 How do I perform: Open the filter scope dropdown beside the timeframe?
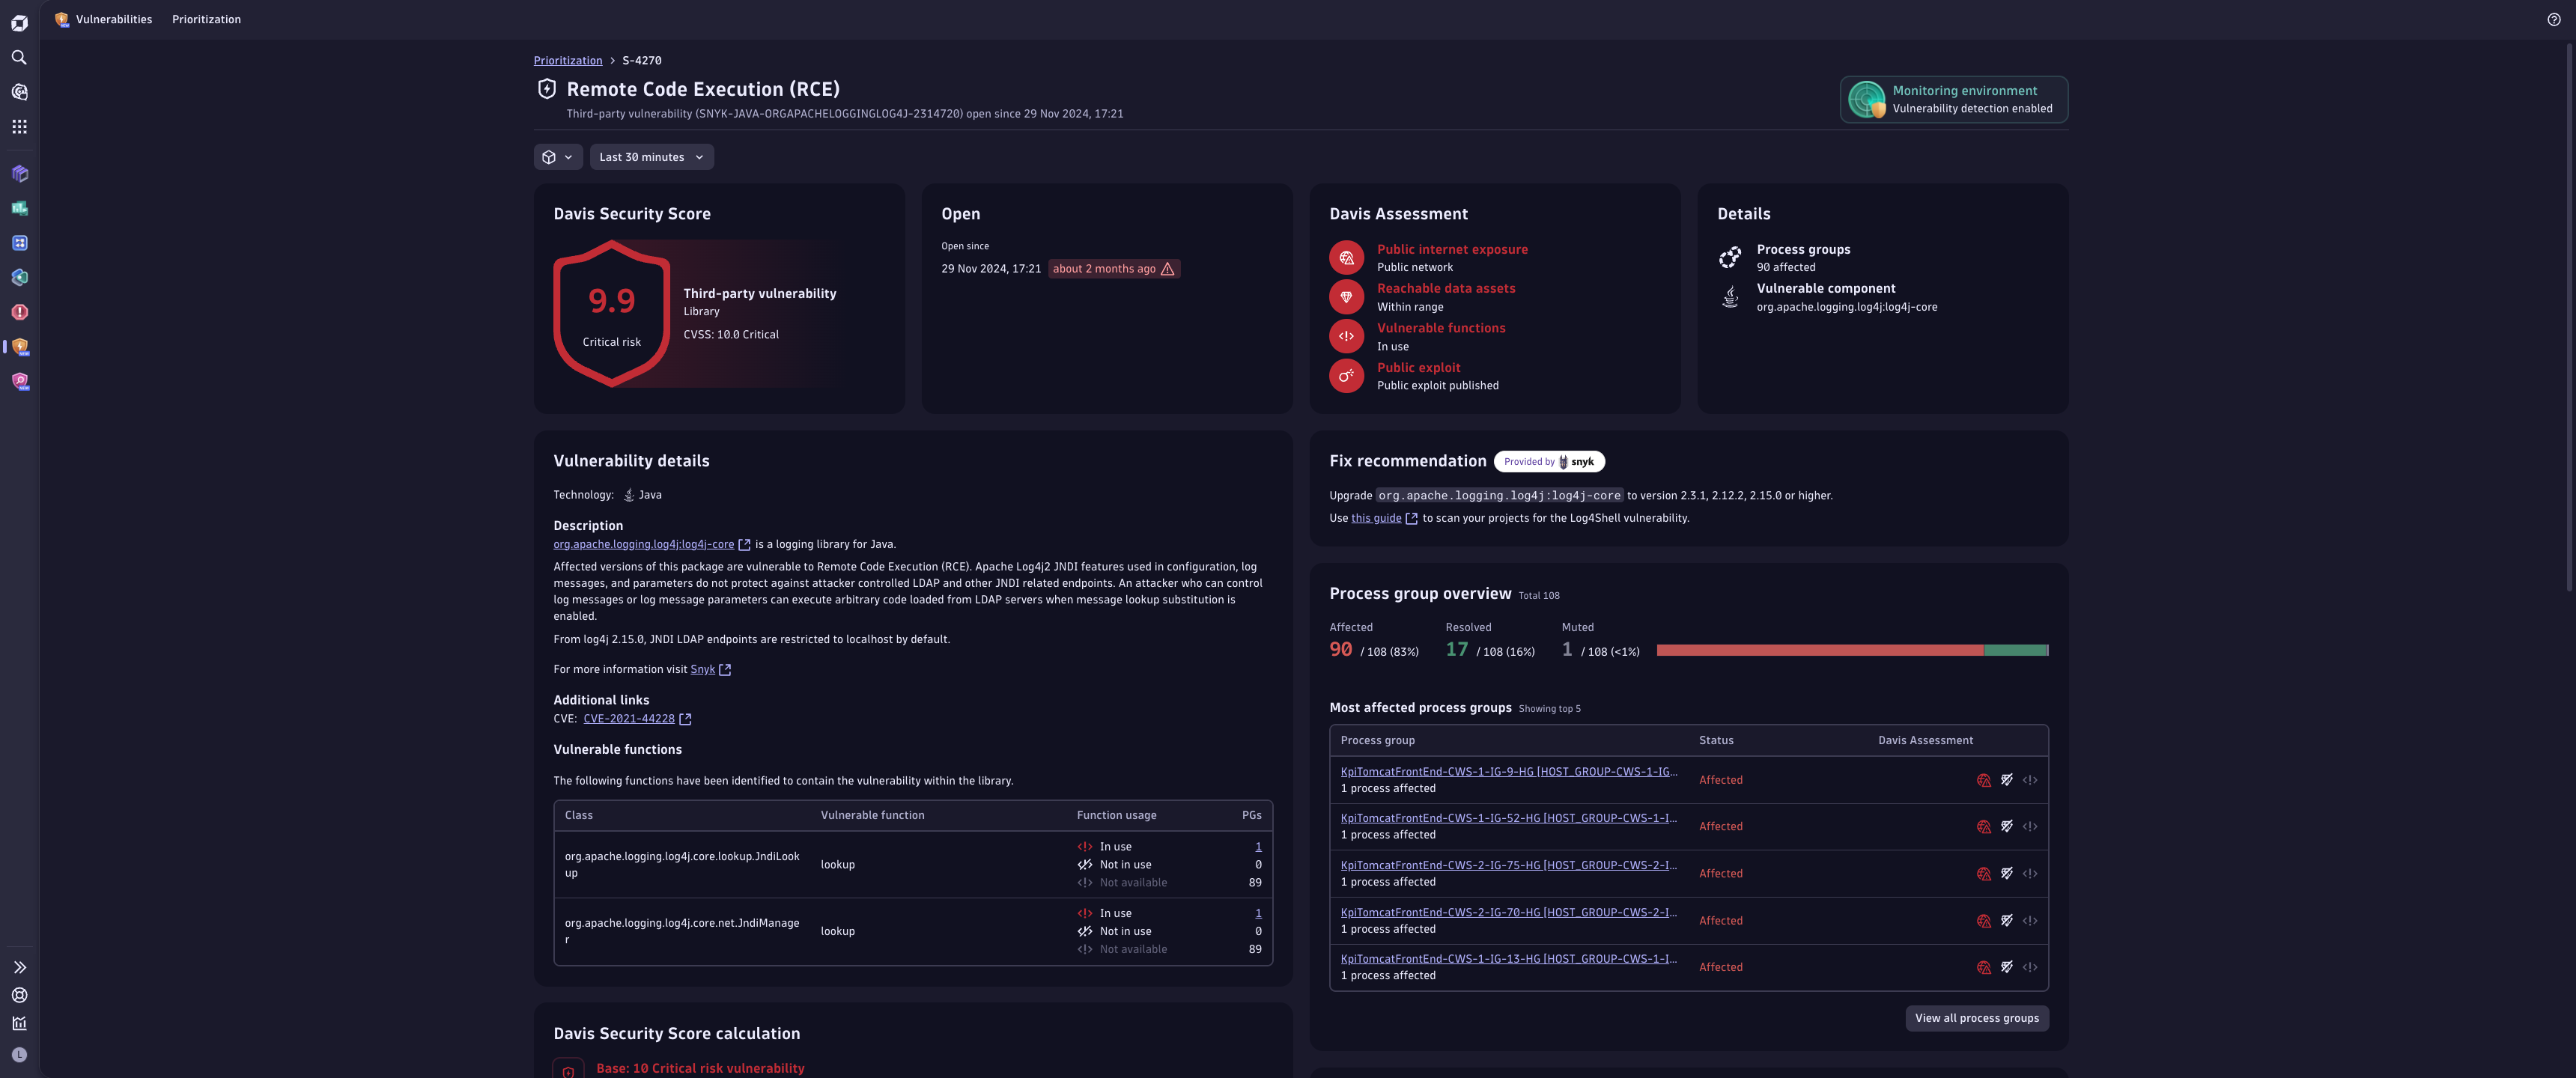[557, 157]
